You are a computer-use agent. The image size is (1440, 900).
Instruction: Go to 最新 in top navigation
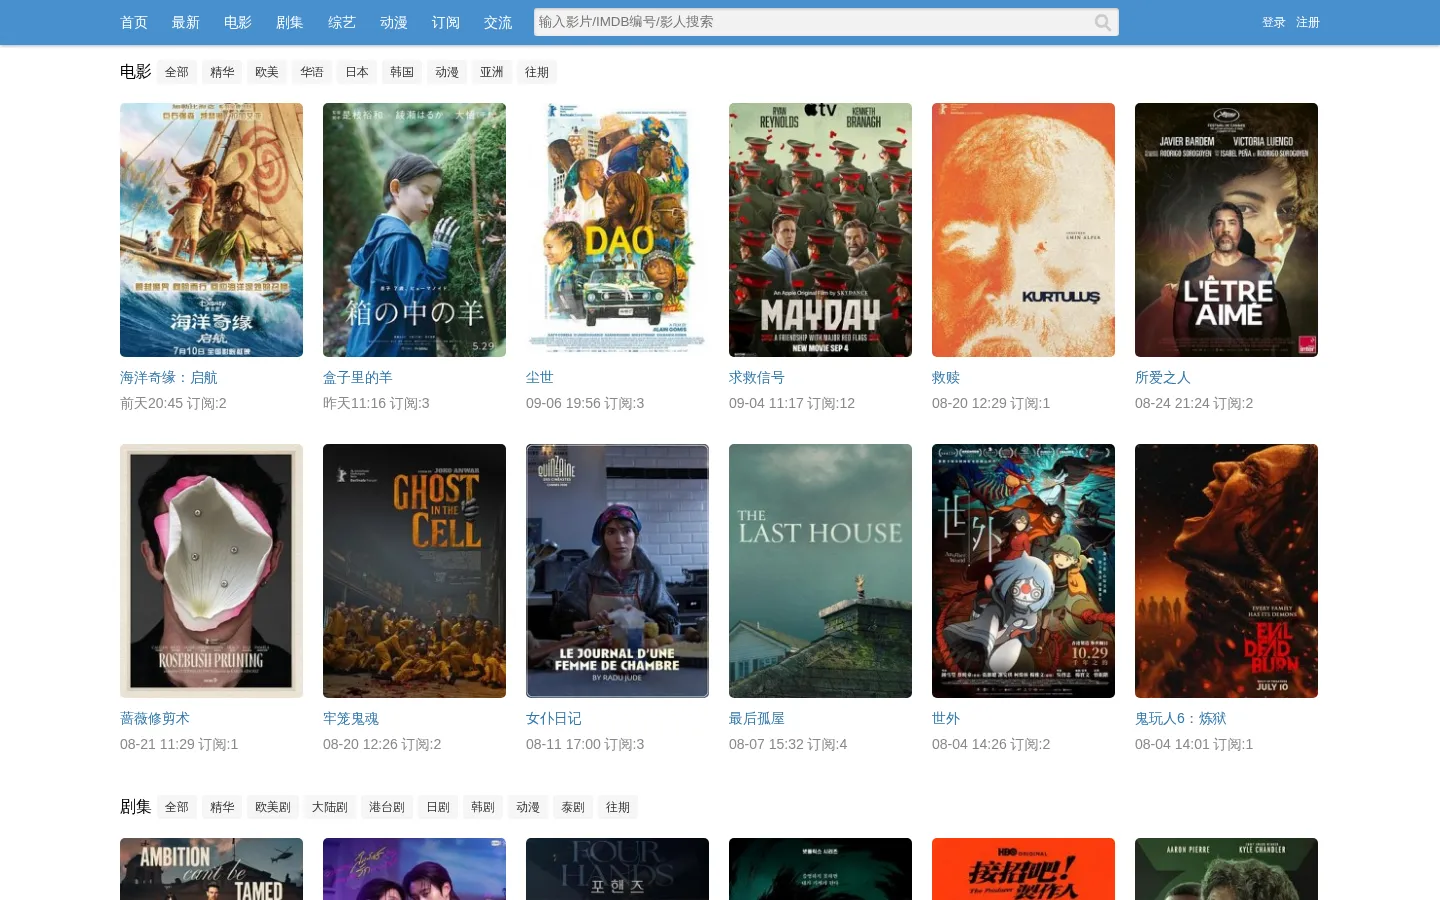[x=186, y=22]
